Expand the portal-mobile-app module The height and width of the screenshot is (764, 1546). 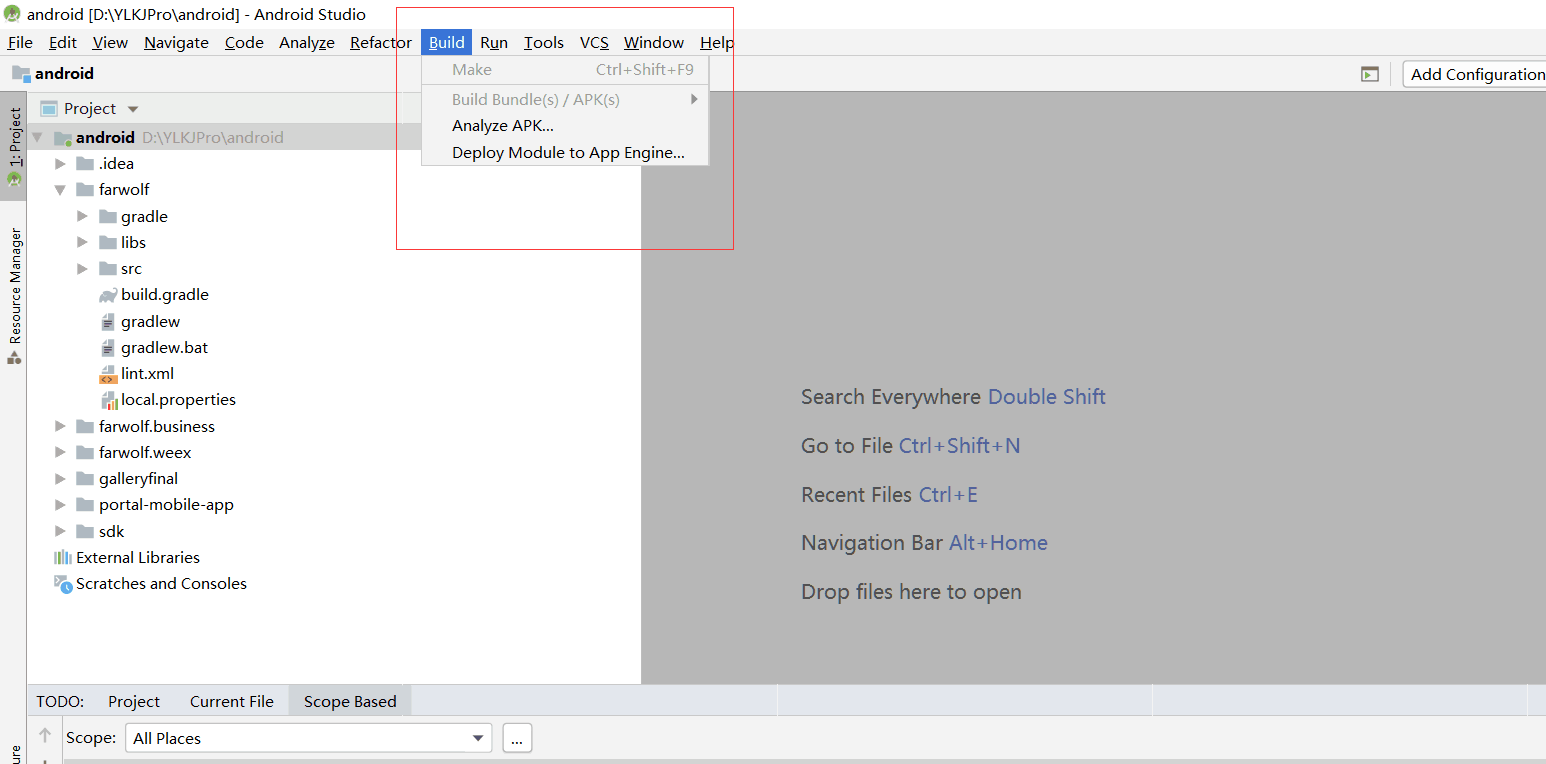[60, 505]
